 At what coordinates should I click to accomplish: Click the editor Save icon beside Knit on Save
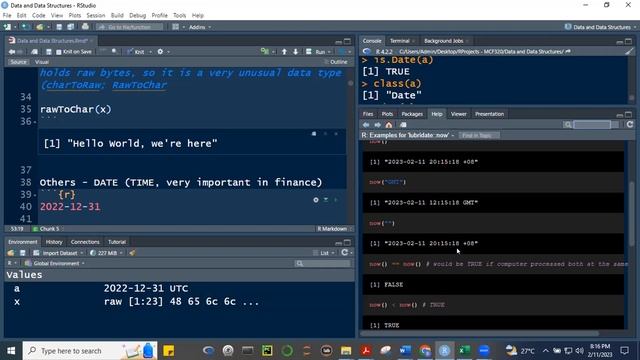[x=49, y=52]
